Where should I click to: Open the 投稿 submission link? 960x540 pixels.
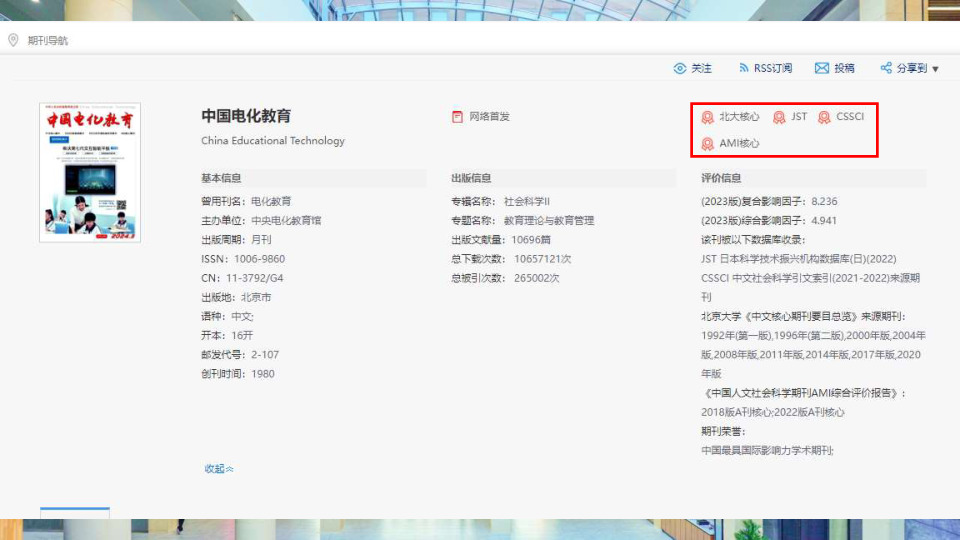pyautogui.click(x=844, y=69)
